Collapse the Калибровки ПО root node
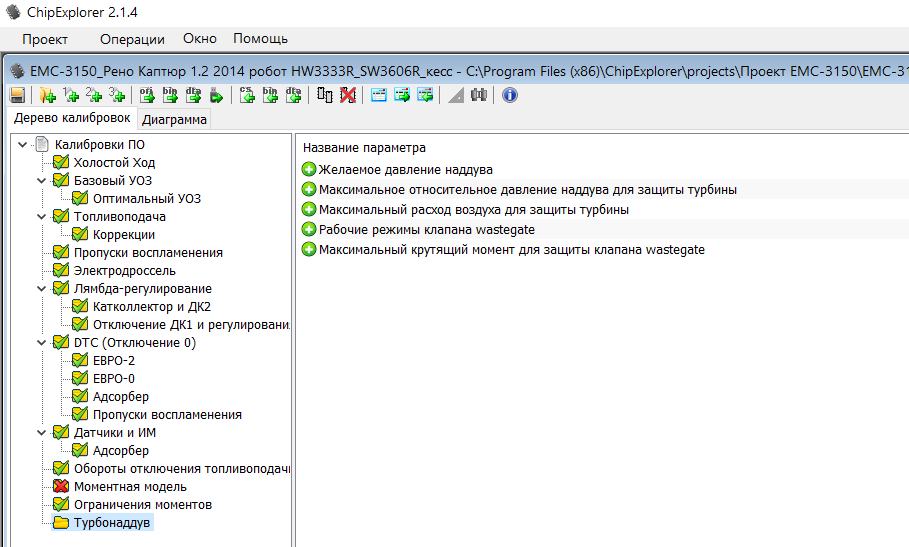This screenshot has width=909, height=547. click(23, 145)
